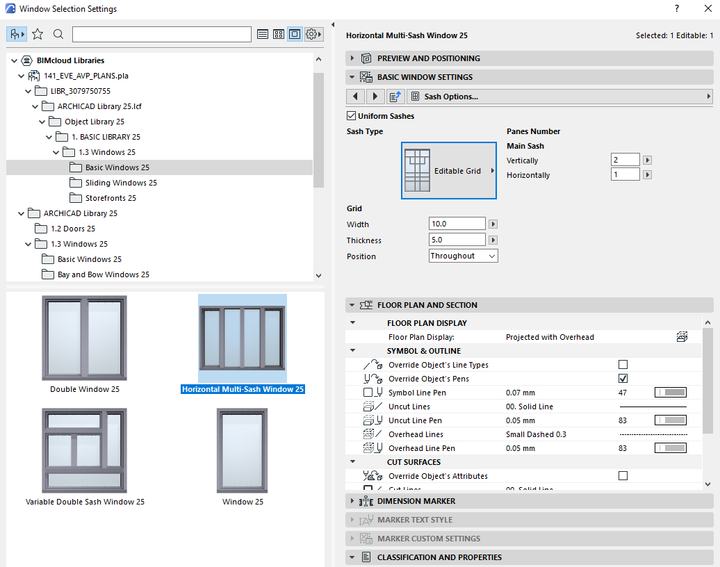The height and width of the screenshot is (567, 720).
Task: Select the Double Window 25 thumbnail
Action: click(x=84, y=338)
